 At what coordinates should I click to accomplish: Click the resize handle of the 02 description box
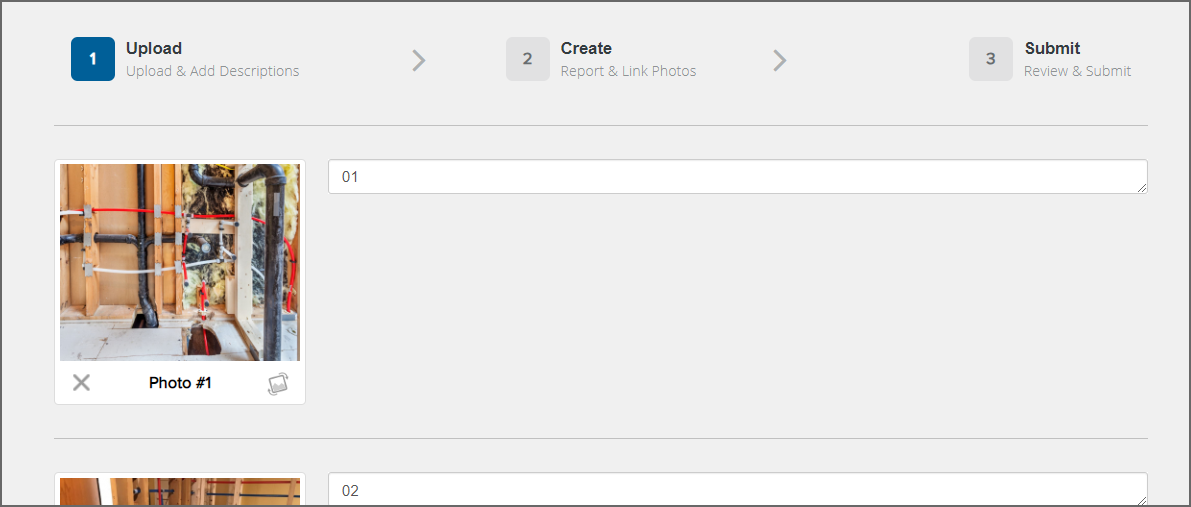pyautogui.click(x=1142, y=500)
